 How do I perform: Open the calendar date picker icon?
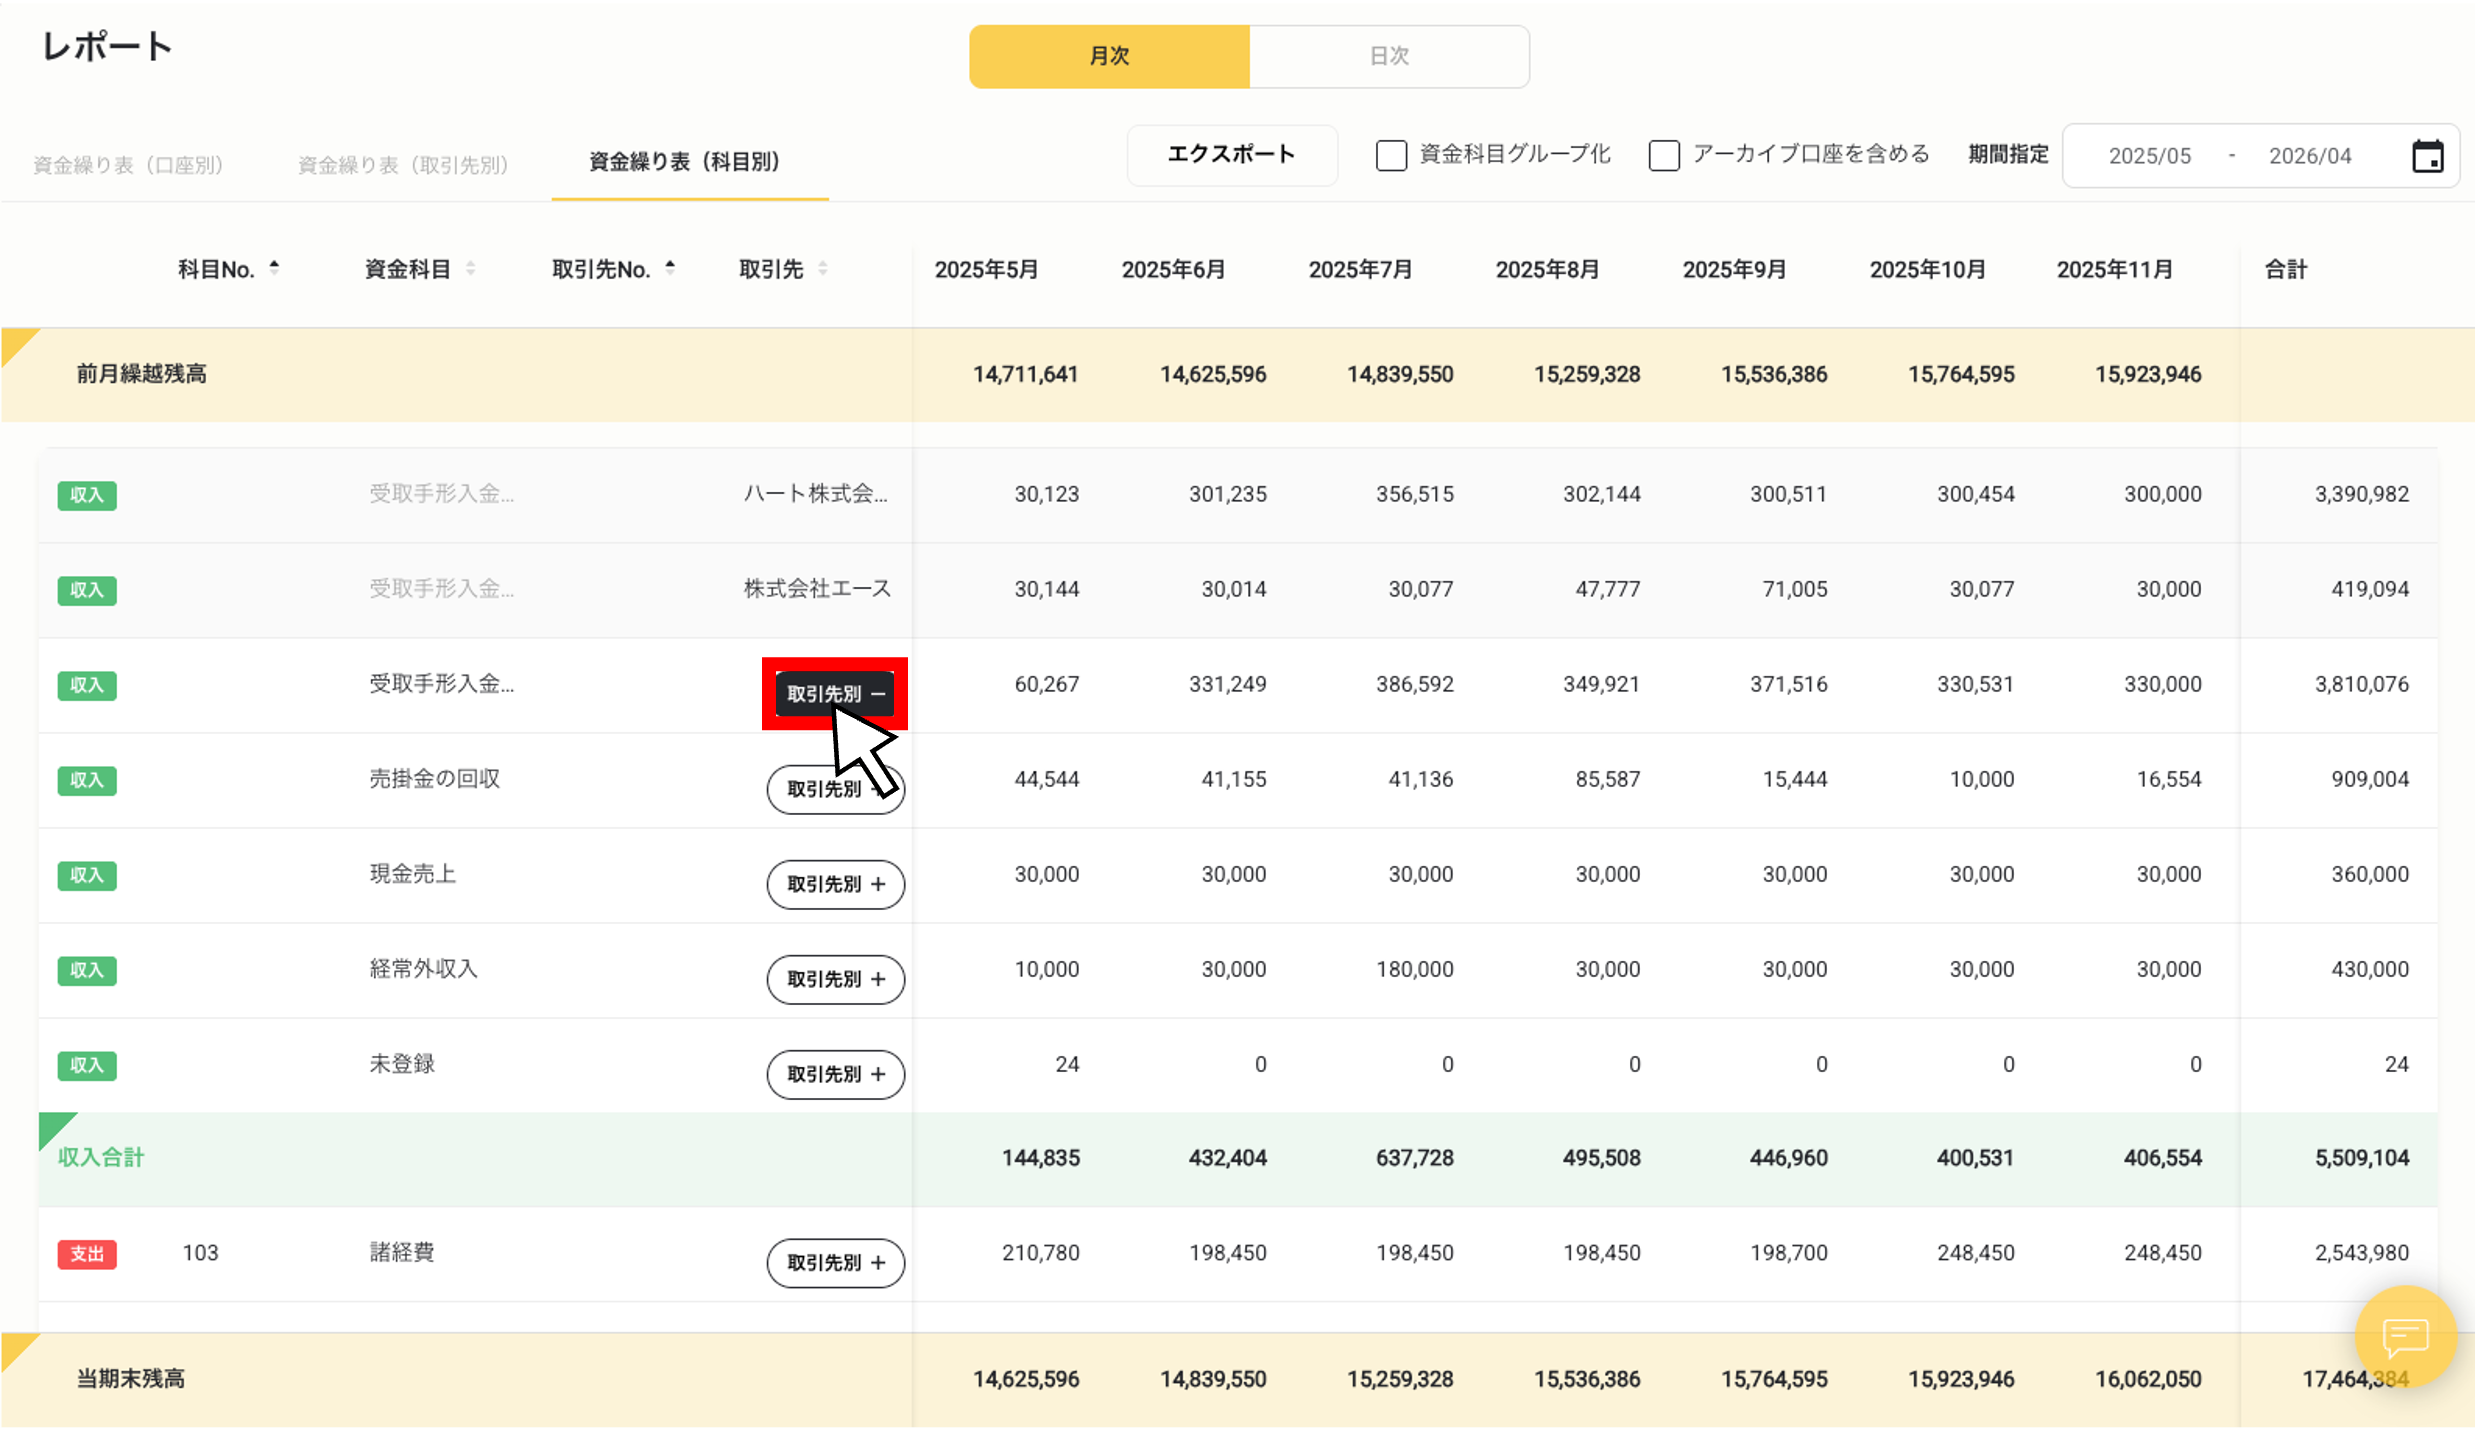tap(2427, 156)
